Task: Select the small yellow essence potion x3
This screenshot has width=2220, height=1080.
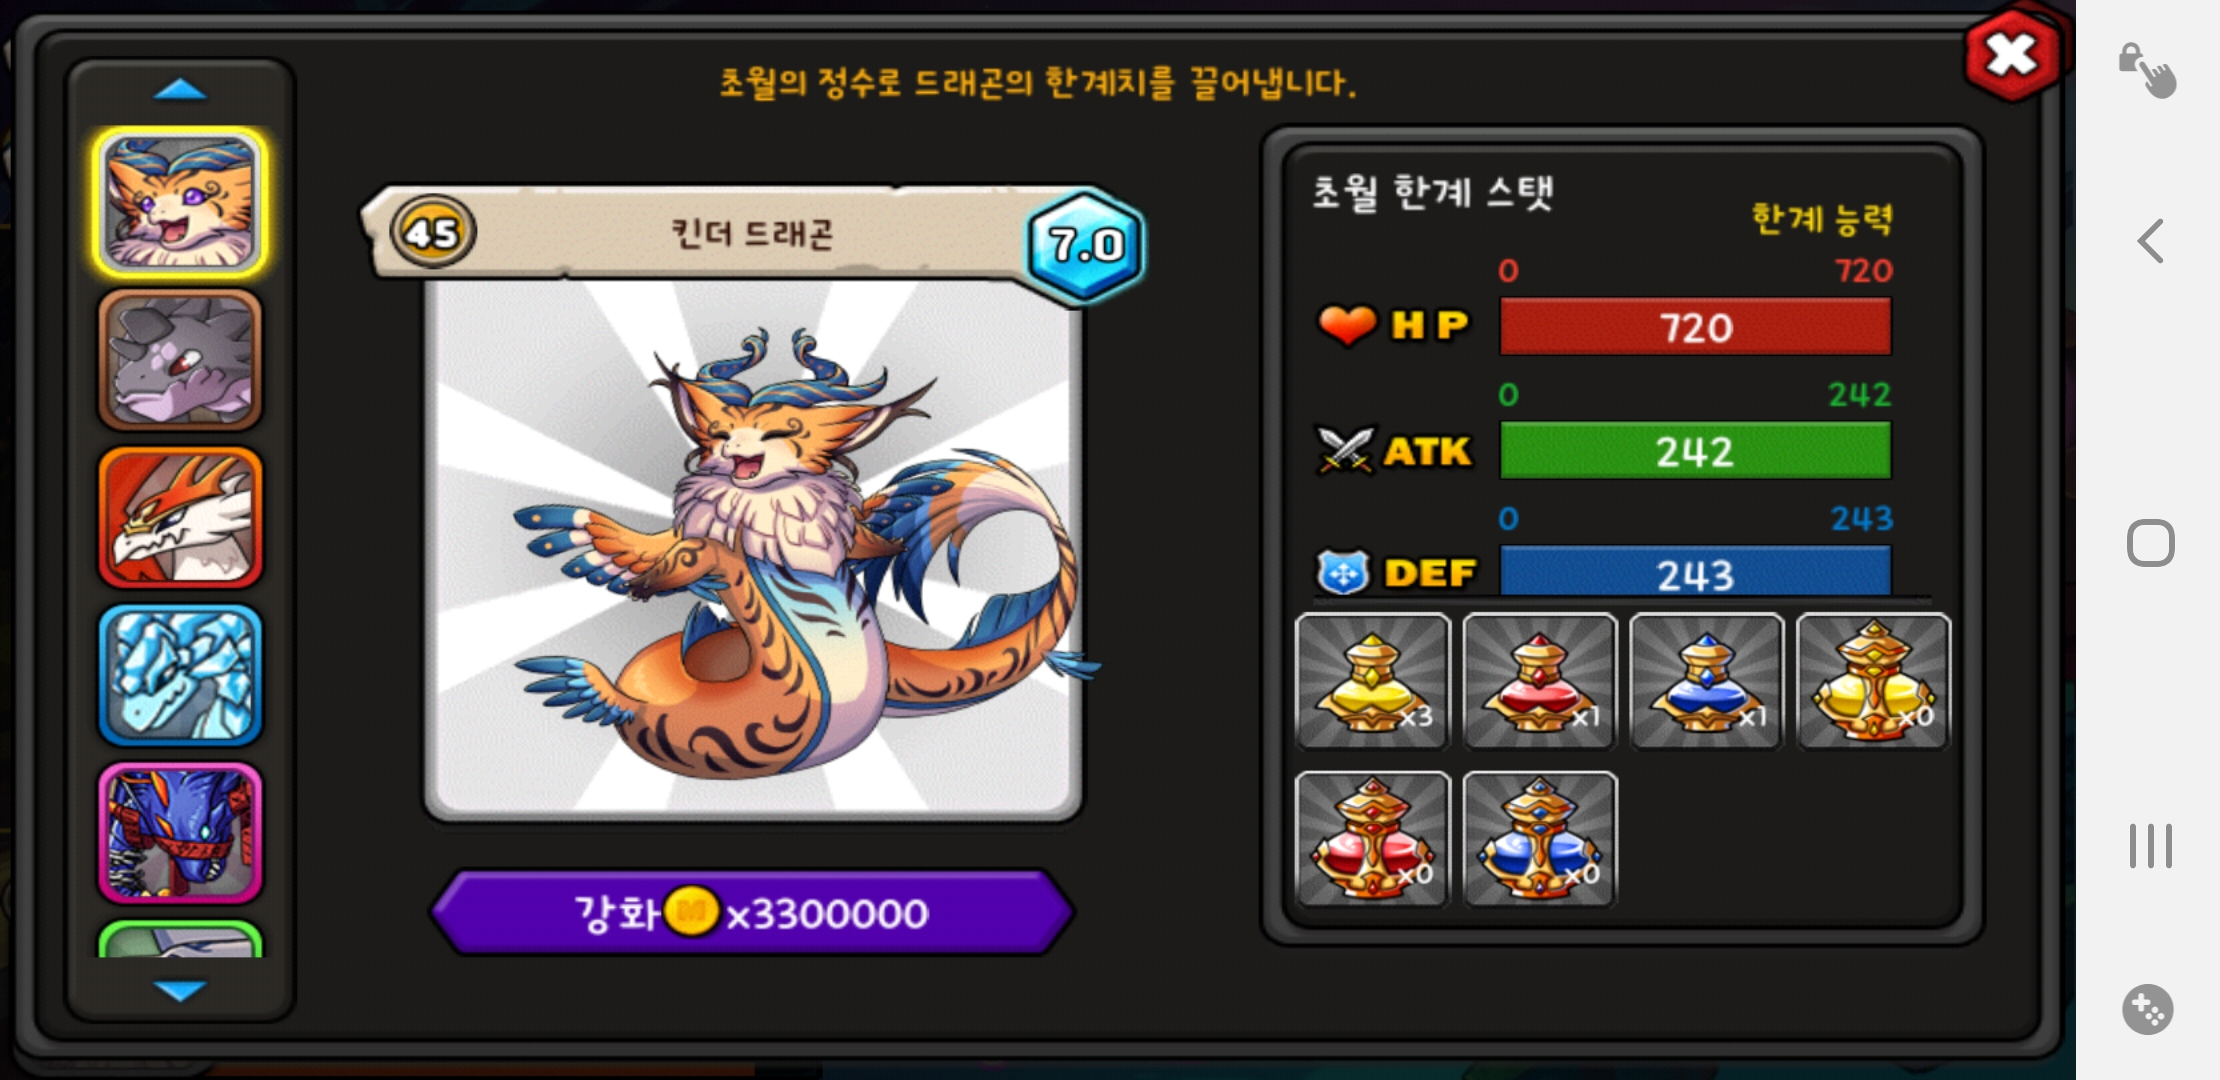Action: coord(1372,681)
